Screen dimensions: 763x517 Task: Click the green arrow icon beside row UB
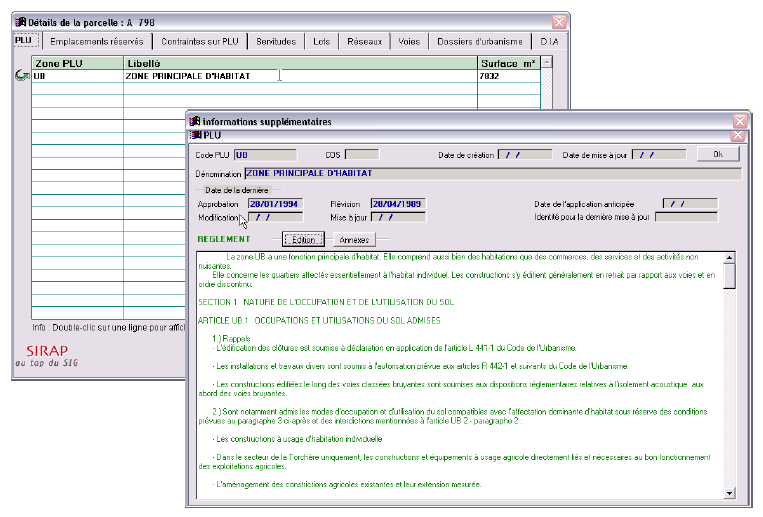click(21, 75)
